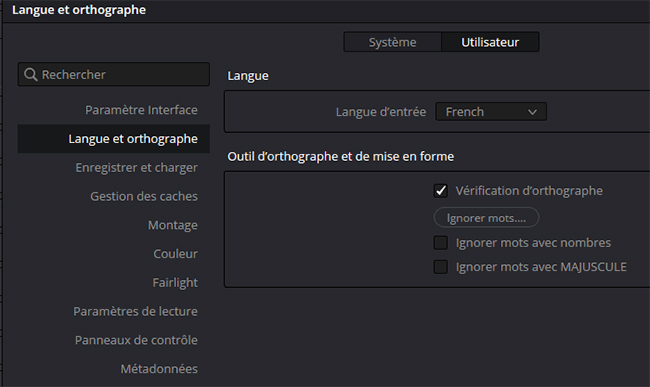The height and width of the screenshot is (387, 650).
Task: Enable Ignorer mots avec MAJUSCULE
Action: pyautogui.click(x=441, y=267)
